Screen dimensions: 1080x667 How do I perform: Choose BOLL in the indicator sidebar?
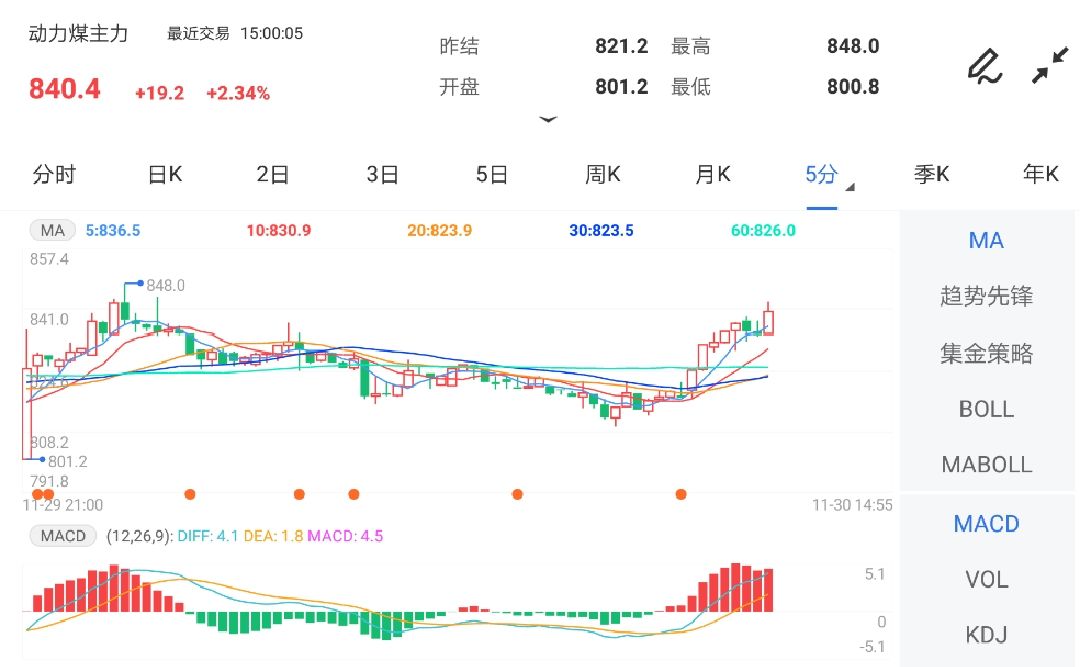click(986, 409)
